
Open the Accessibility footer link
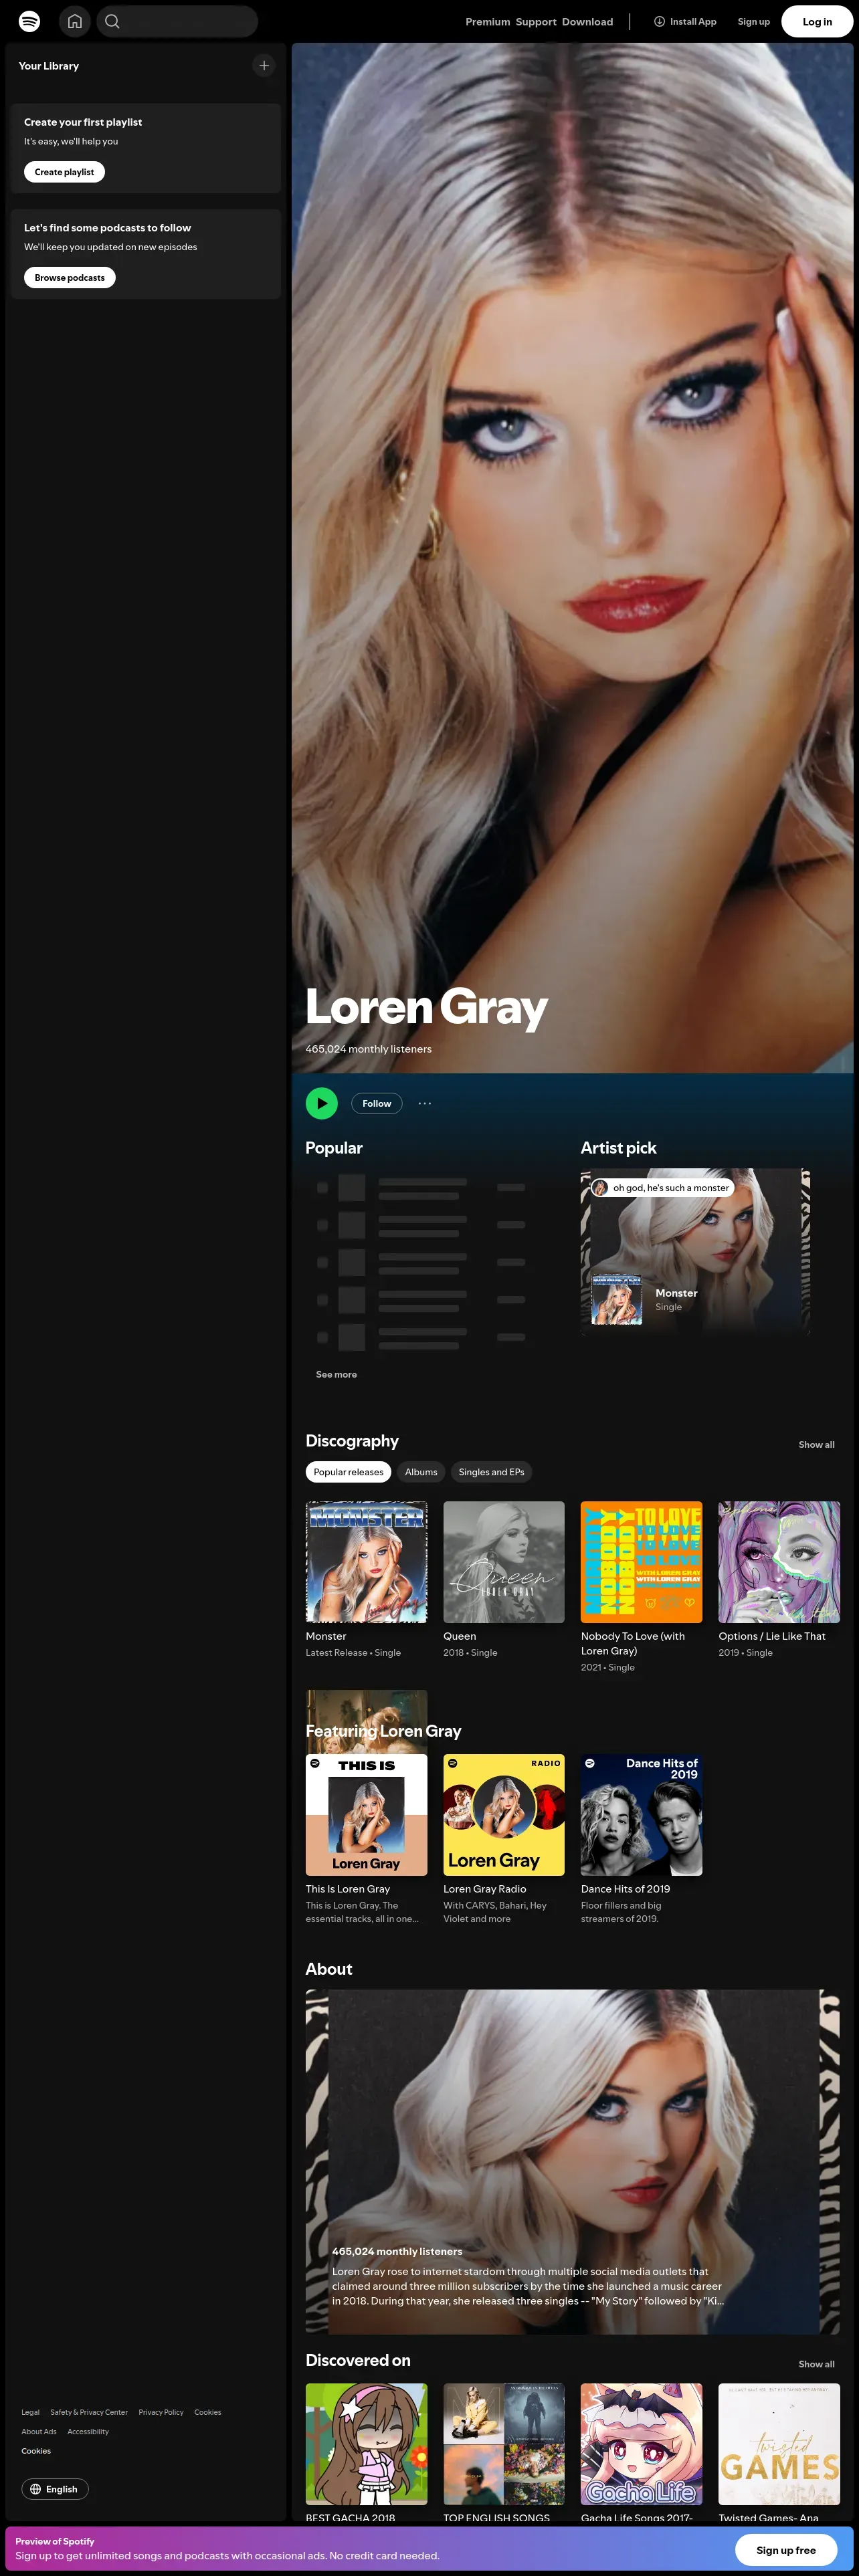click(88, 2431)
